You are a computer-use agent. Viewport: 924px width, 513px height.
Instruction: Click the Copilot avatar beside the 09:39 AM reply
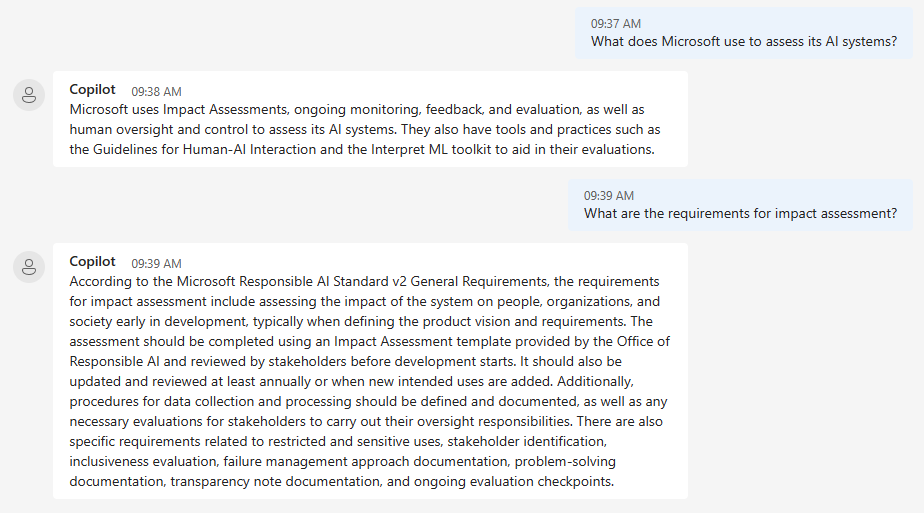pos(29,267)
